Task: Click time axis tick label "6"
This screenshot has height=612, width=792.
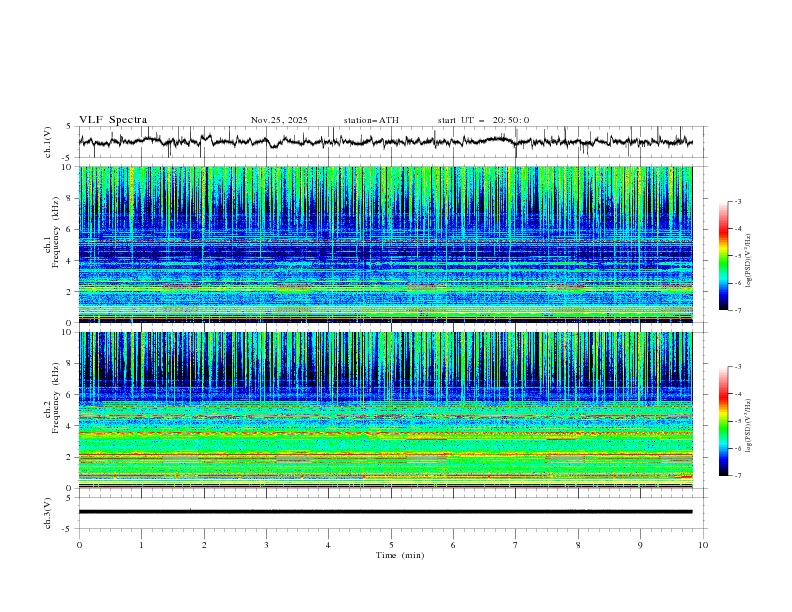Action: pos(453,545)
